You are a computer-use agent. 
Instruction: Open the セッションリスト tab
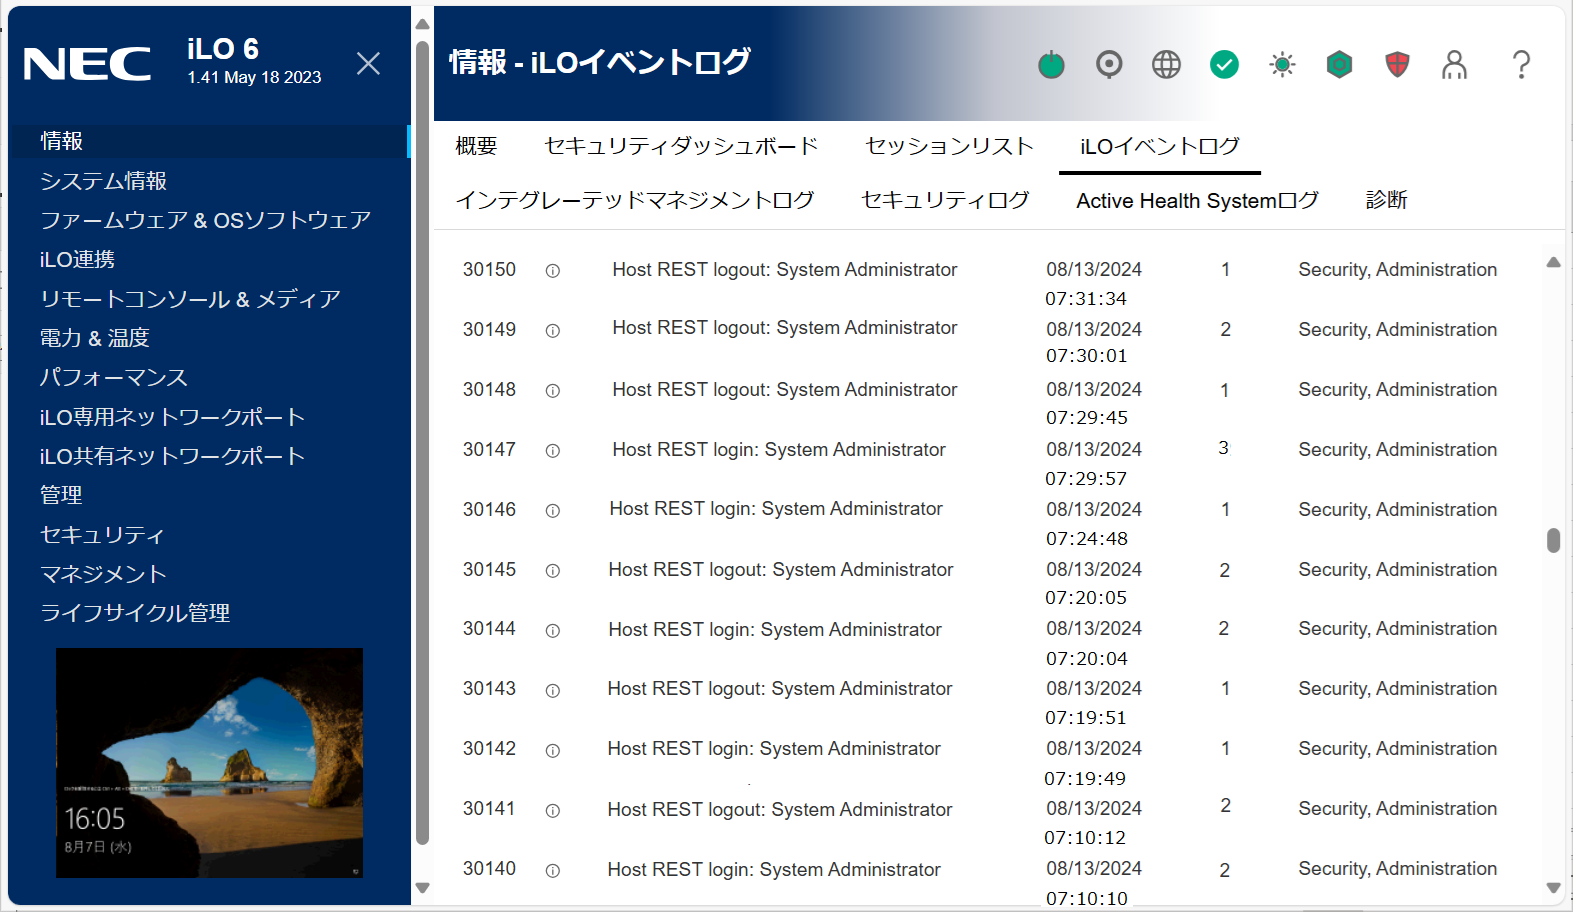coord(949,146)
